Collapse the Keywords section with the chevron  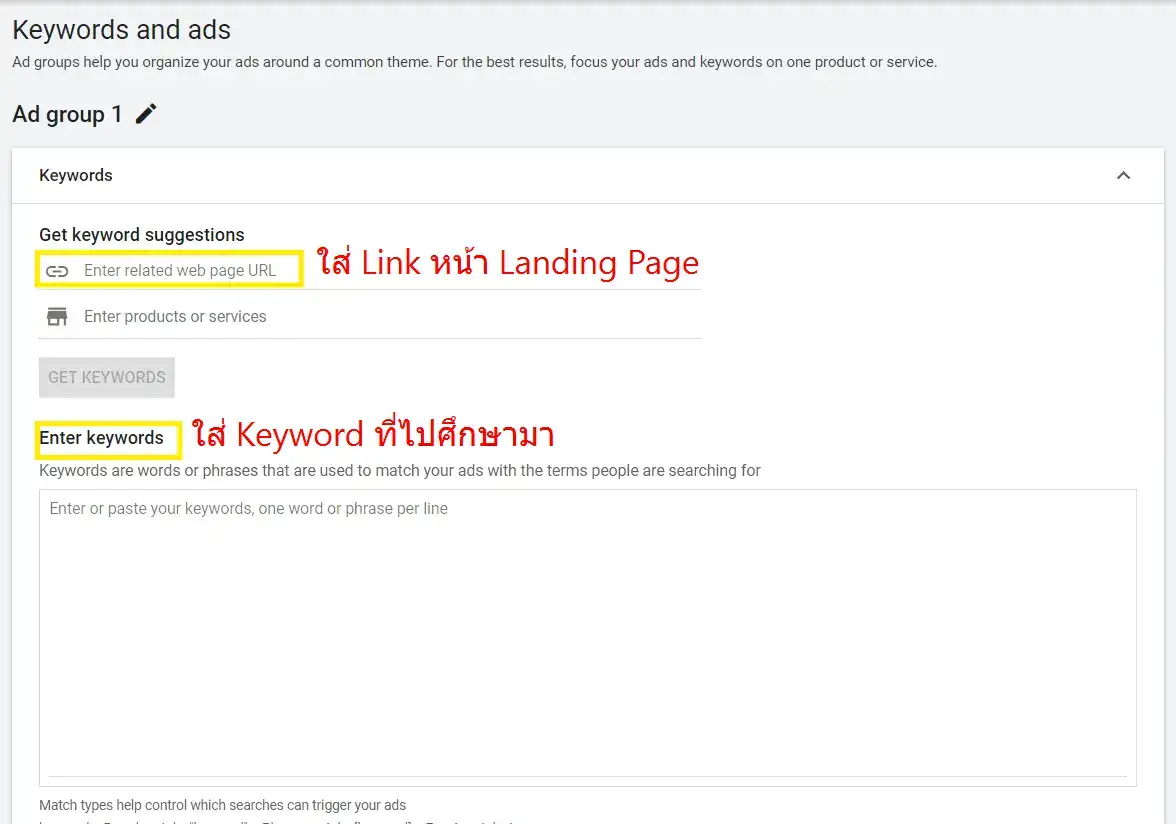(1123, 174)
